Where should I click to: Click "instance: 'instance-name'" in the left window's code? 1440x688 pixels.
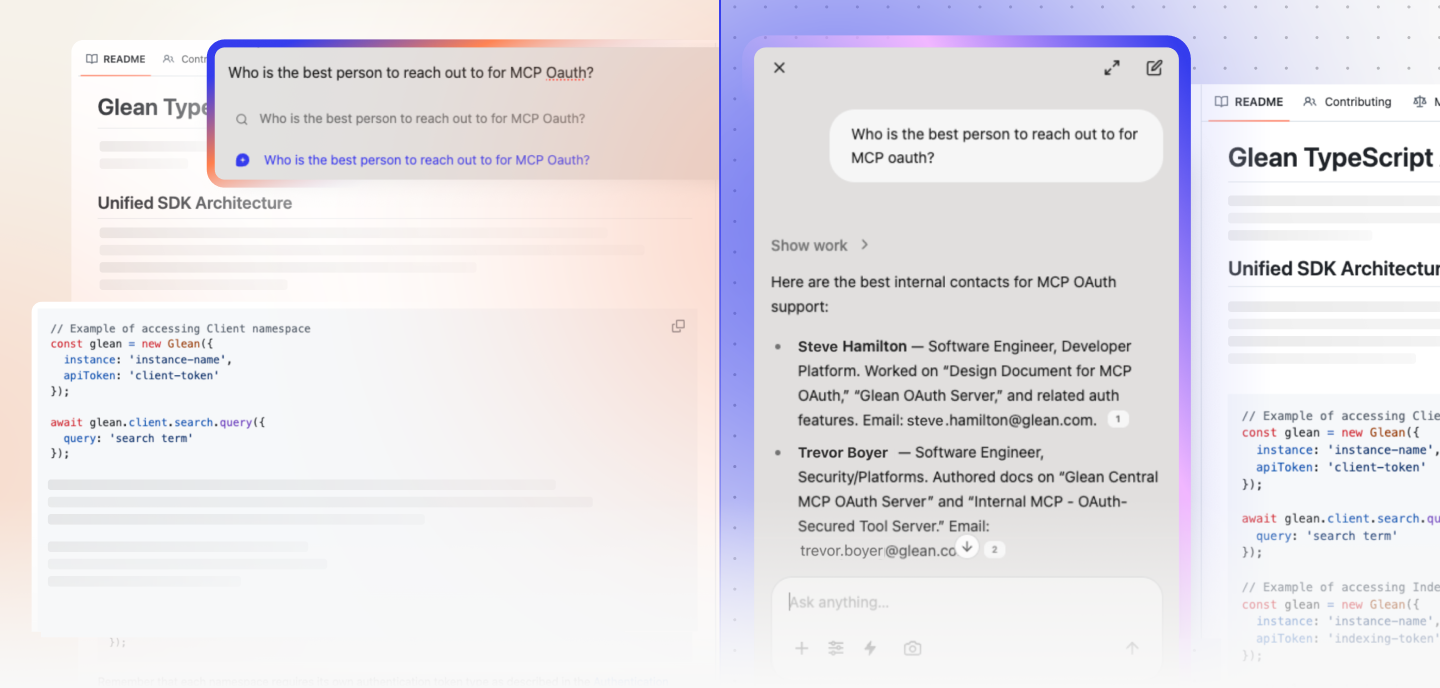[147, 359]
